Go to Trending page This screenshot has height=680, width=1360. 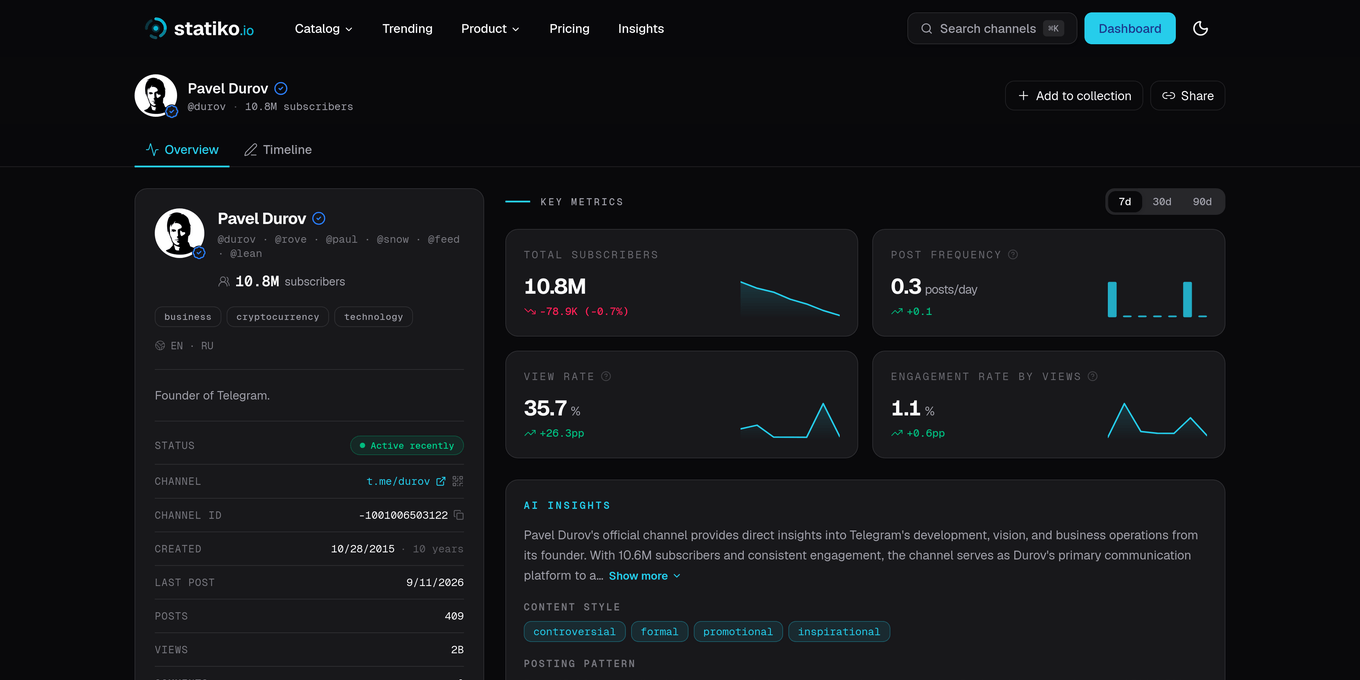[407, 29]
